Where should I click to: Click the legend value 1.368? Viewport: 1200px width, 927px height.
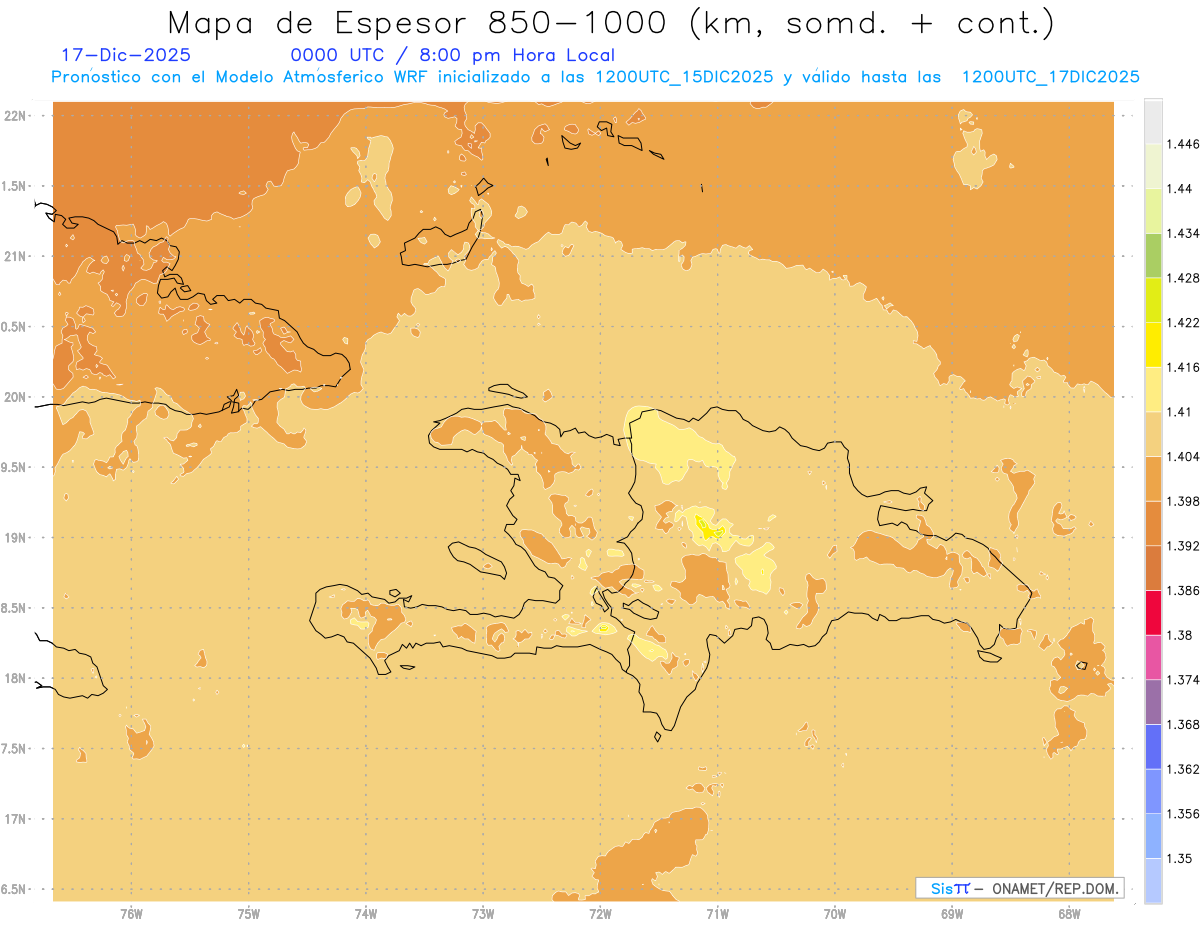1184,724
